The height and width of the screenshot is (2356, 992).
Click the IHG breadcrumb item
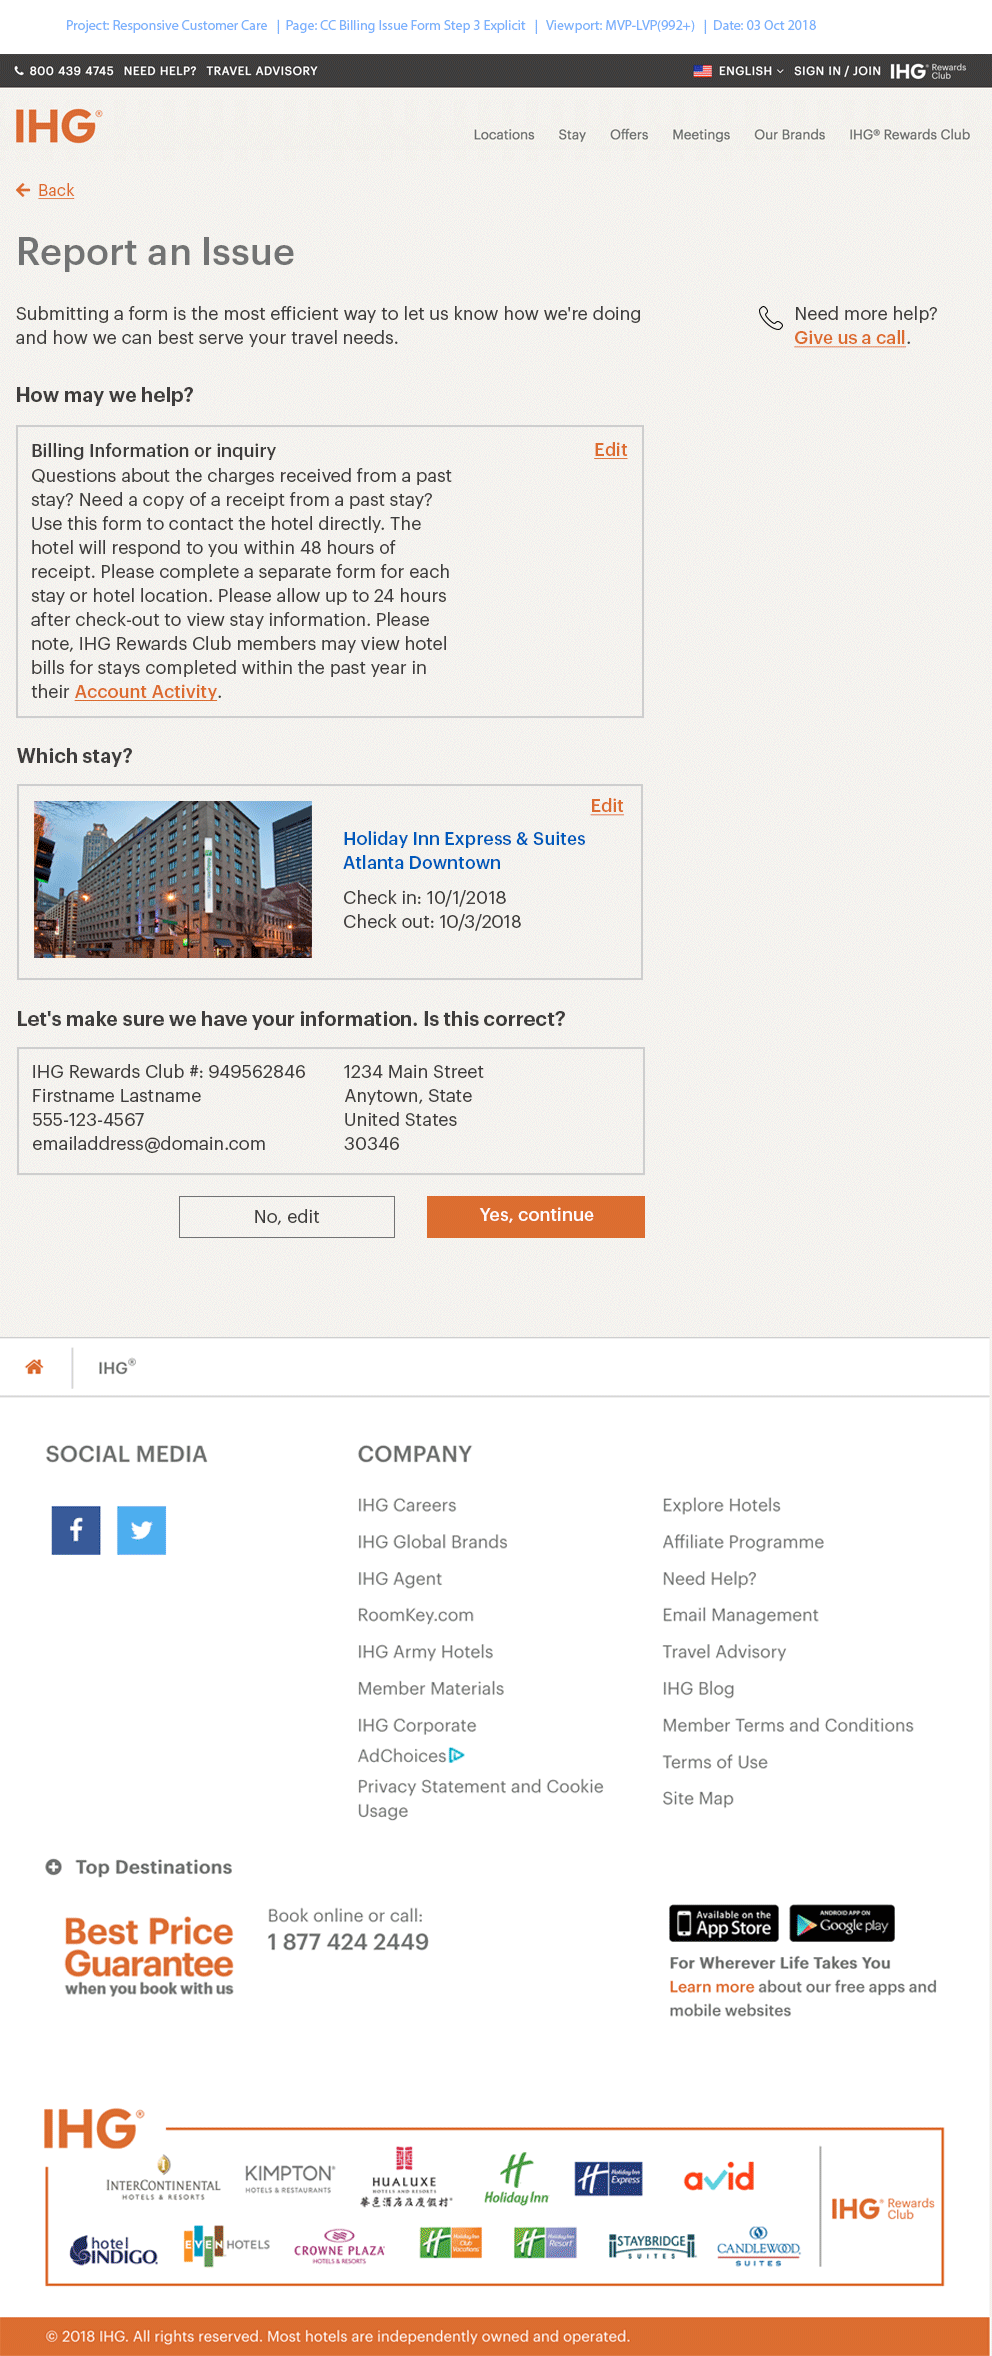pos(117,1367)
